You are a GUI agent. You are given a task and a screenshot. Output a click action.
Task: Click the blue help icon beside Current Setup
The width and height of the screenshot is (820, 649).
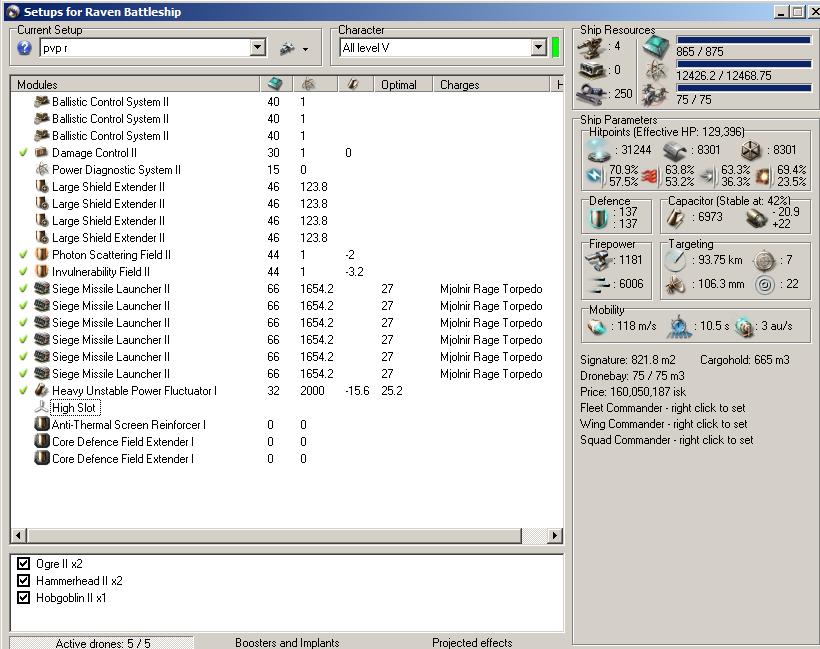pos(25,48)
